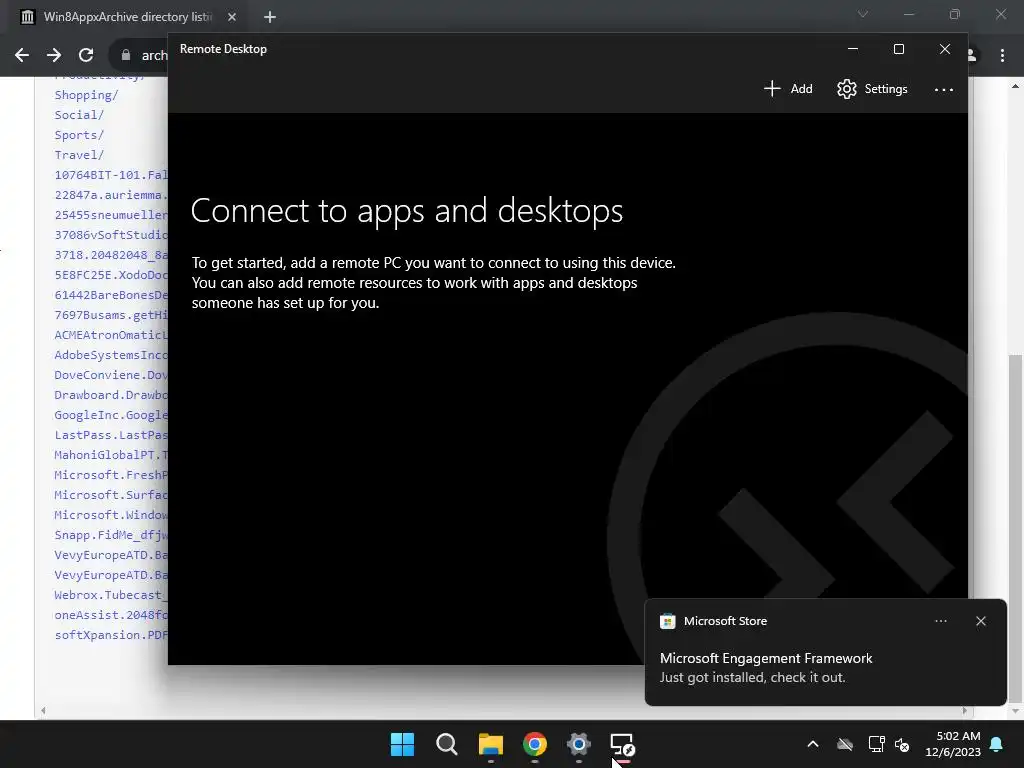Select the Win8AppxArchive directory listing tab
The width and height of the screenshot is (1024, 768).
[x=128, y=17]
